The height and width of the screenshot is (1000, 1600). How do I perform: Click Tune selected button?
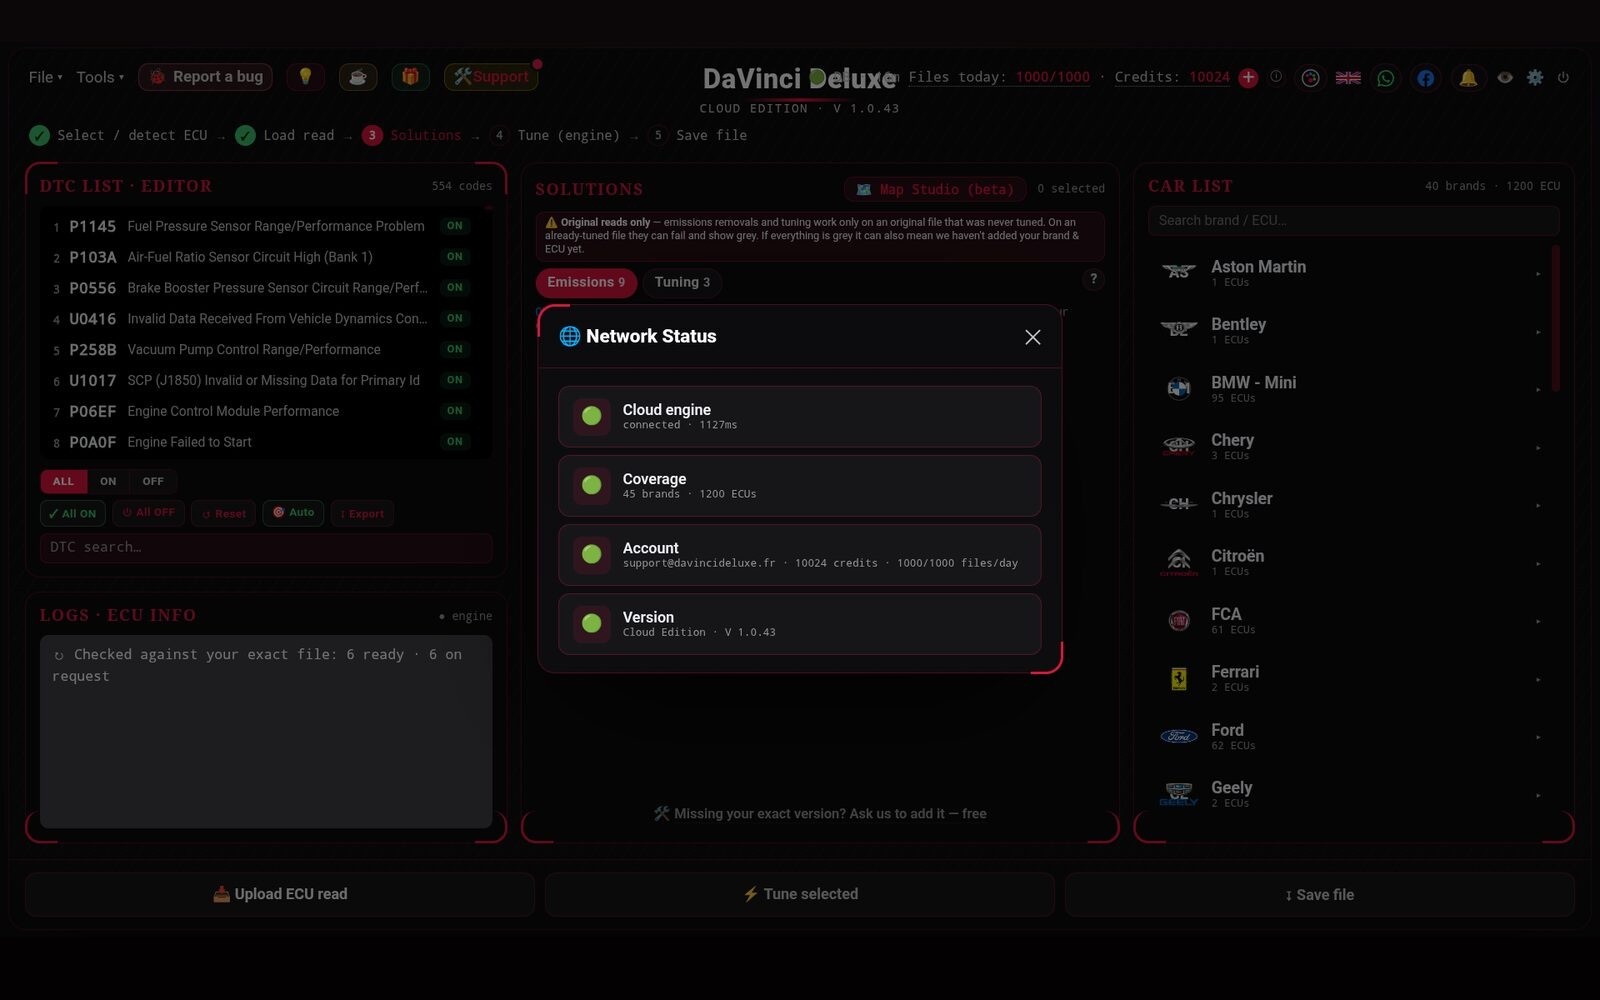point(800,894)
